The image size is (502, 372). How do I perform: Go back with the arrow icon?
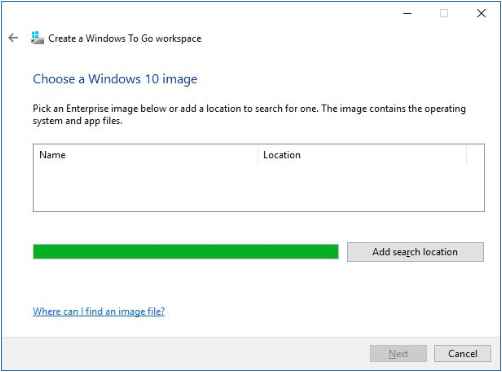[13, 38]
